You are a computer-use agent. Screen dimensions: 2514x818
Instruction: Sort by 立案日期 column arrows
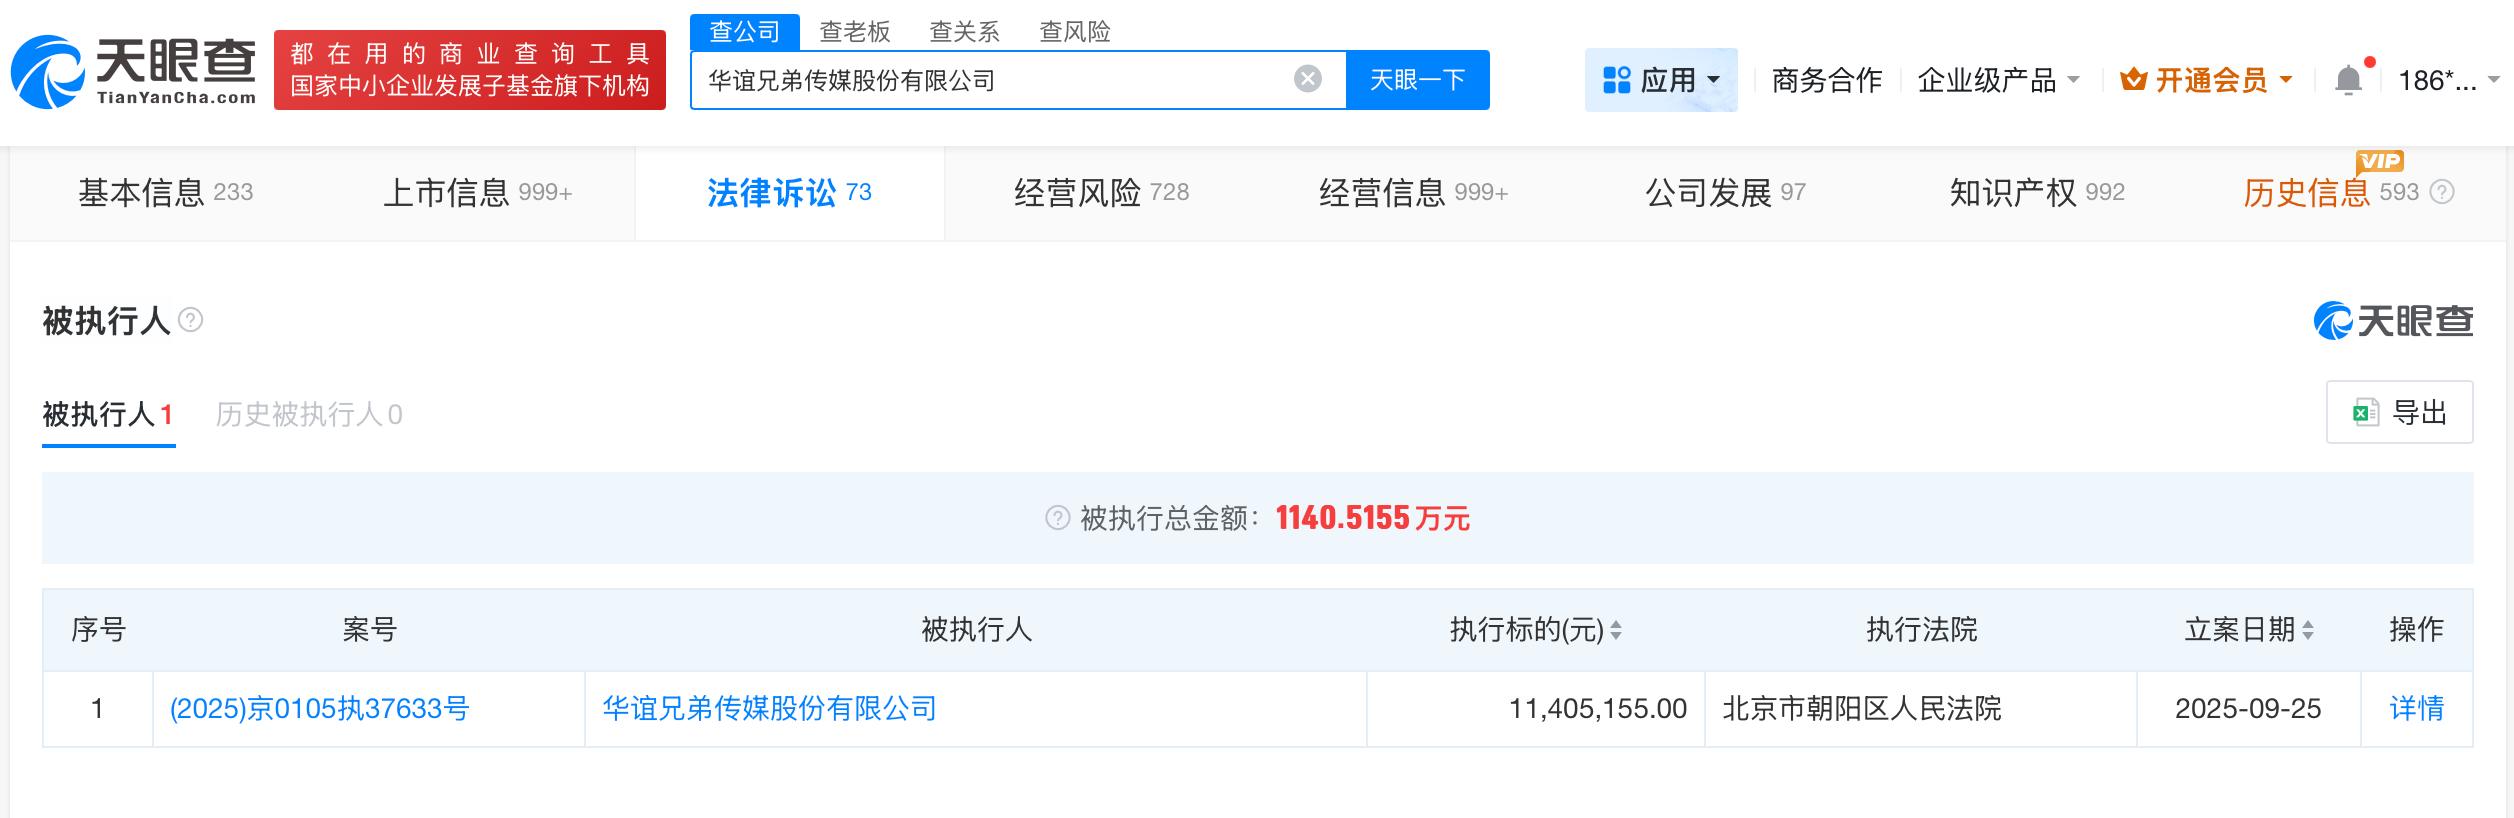coord(2308,630)
